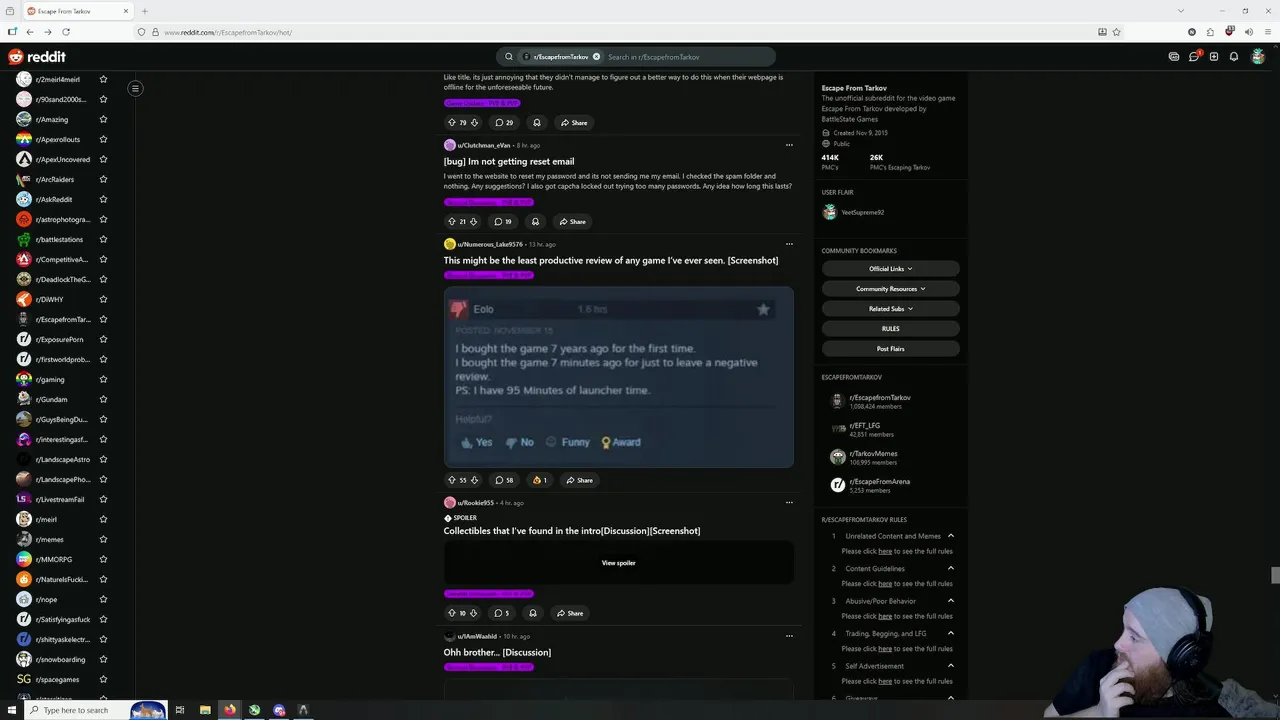Toggle favorite star for r/Gundam
Viewport: 1280px width, 720px height.
pos(103,399)
